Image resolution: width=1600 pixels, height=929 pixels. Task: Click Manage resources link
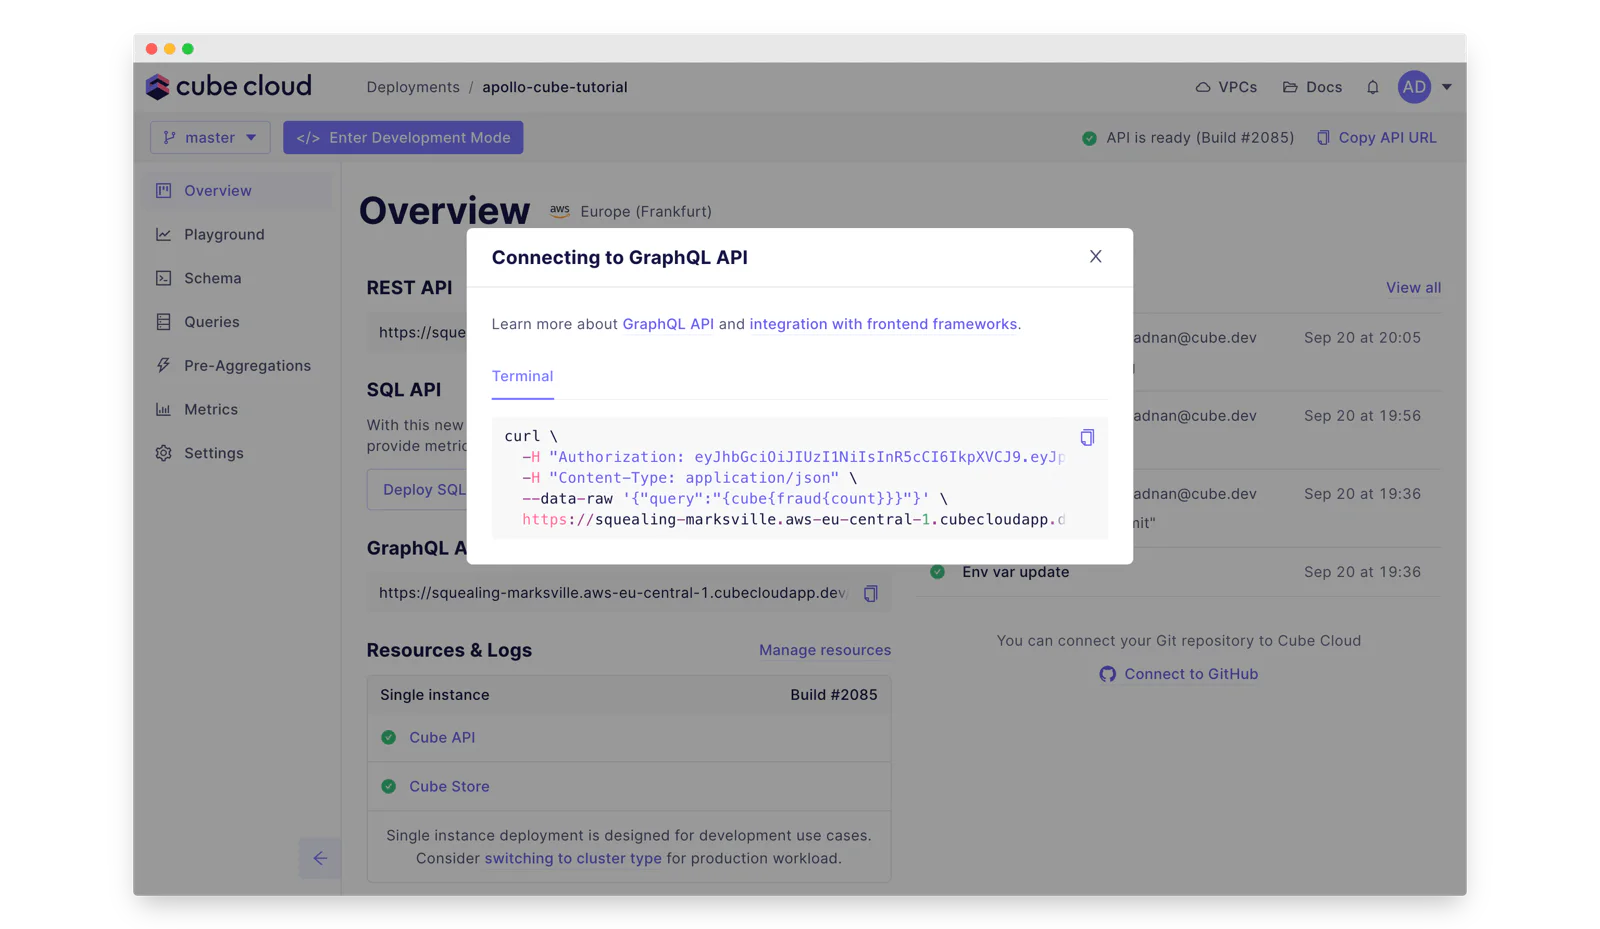825,650
